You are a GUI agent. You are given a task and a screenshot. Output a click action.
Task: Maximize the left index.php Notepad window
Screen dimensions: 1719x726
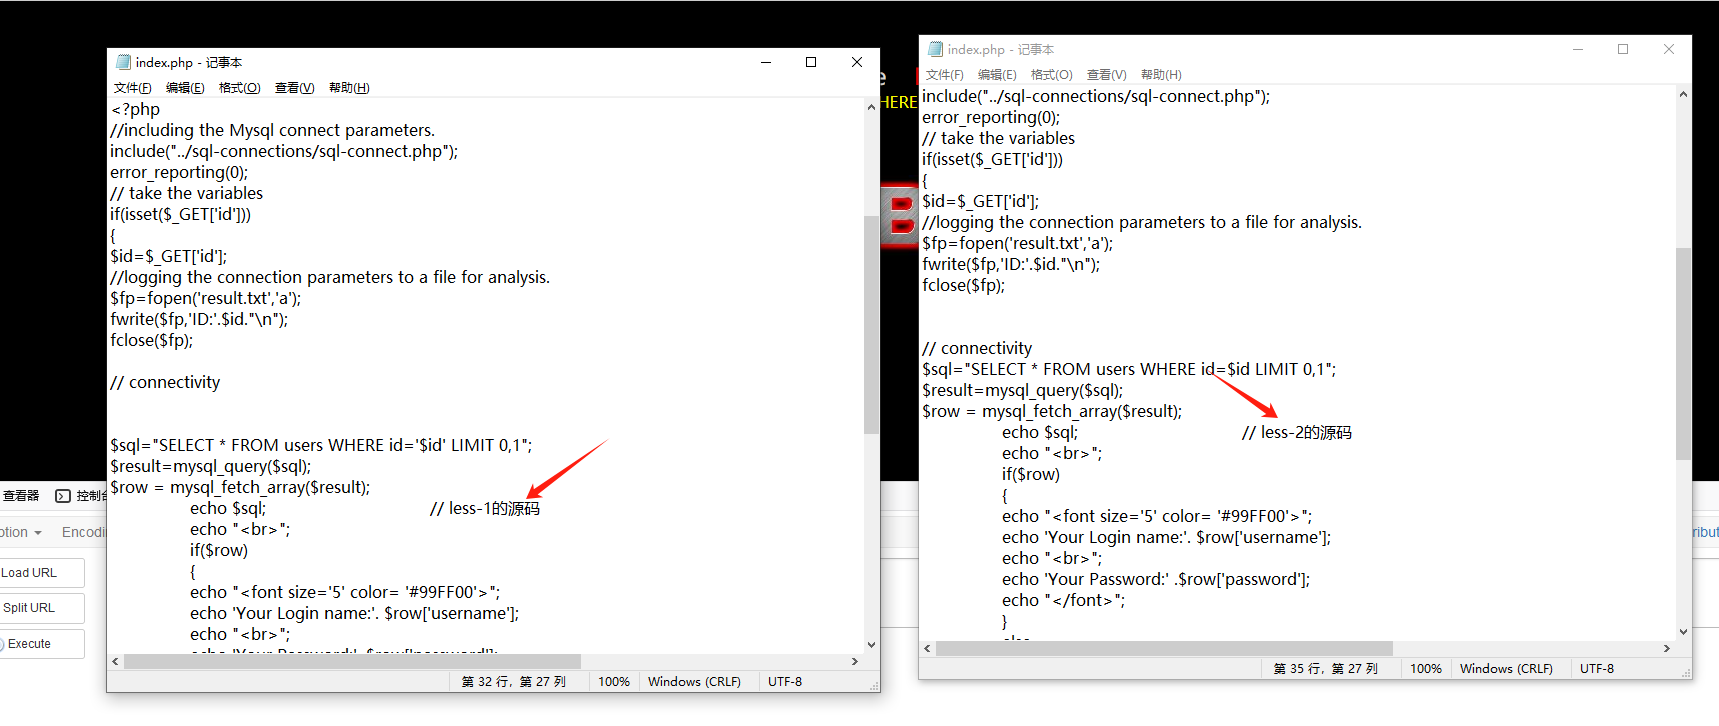point(811,62)
